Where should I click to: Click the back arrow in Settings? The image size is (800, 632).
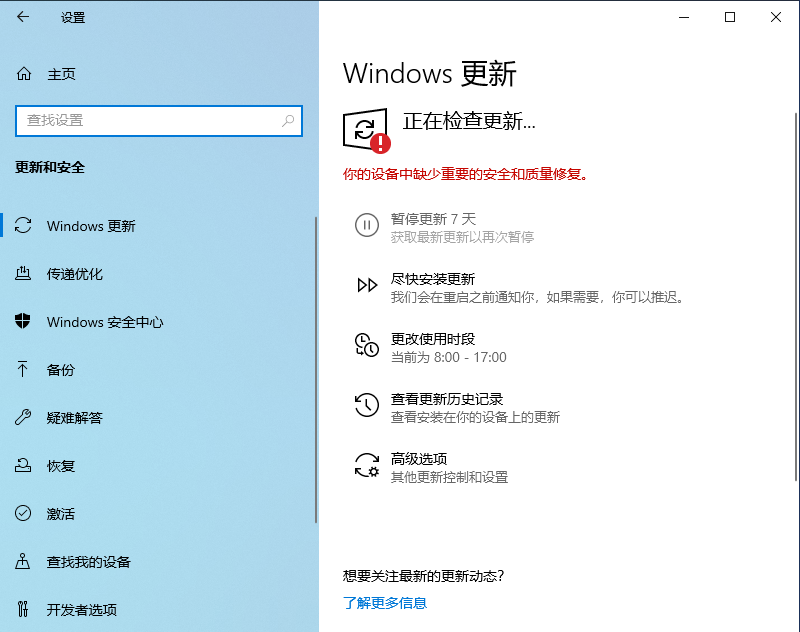point(23,17)
